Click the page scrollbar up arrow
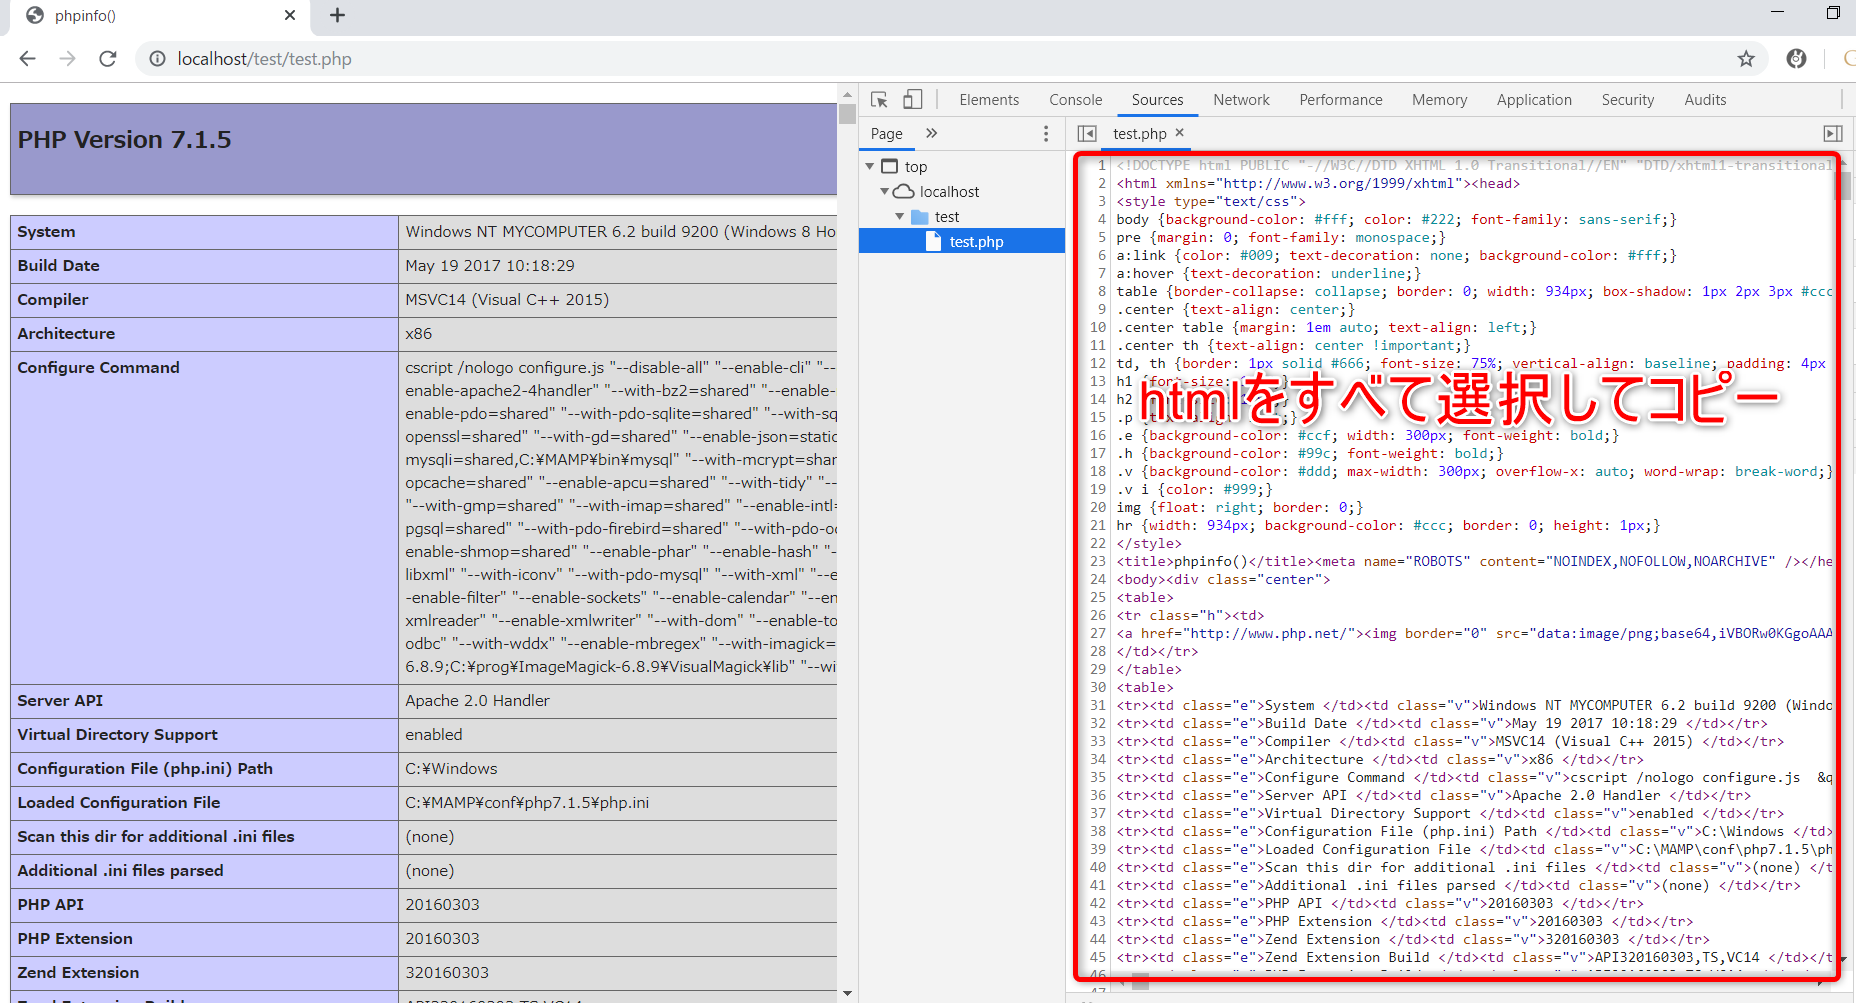This screenshot has width=1856, height=1003. 848,93
